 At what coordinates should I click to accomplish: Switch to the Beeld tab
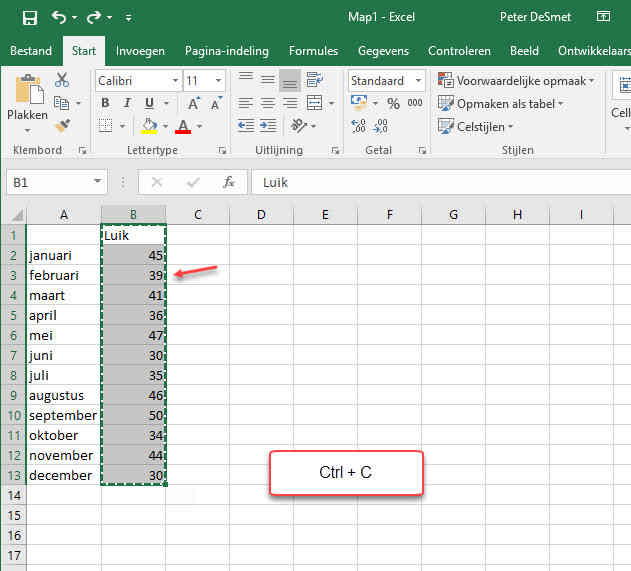click(524, 51)
